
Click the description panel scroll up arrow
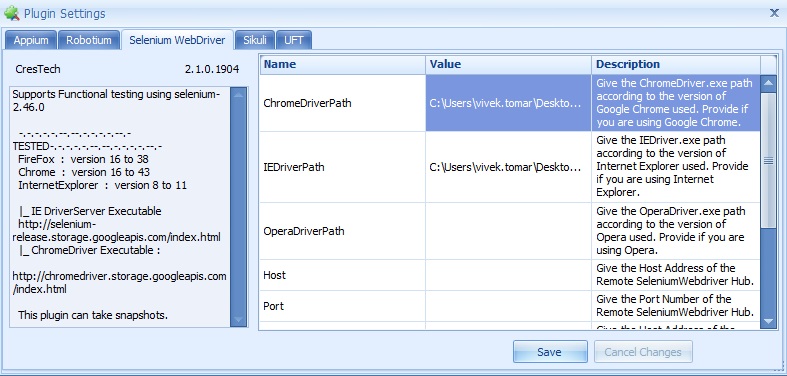point(238,95)
